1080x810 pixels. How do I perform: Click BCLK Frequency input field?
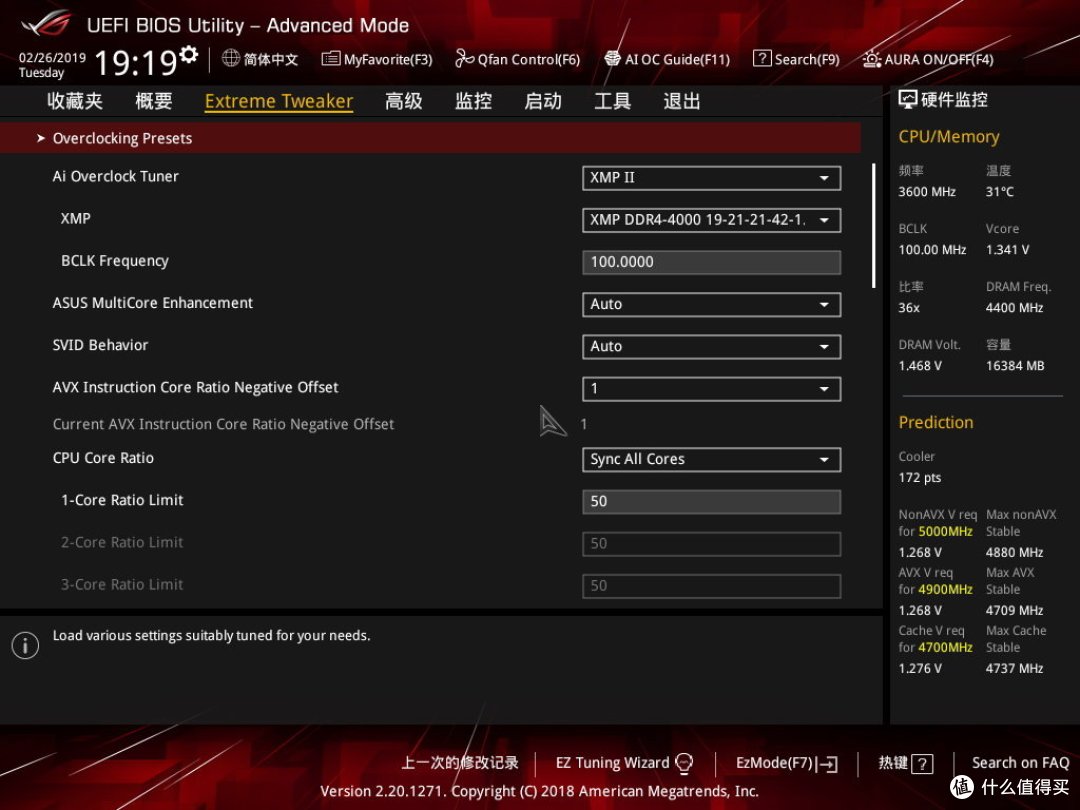[712, 262]
